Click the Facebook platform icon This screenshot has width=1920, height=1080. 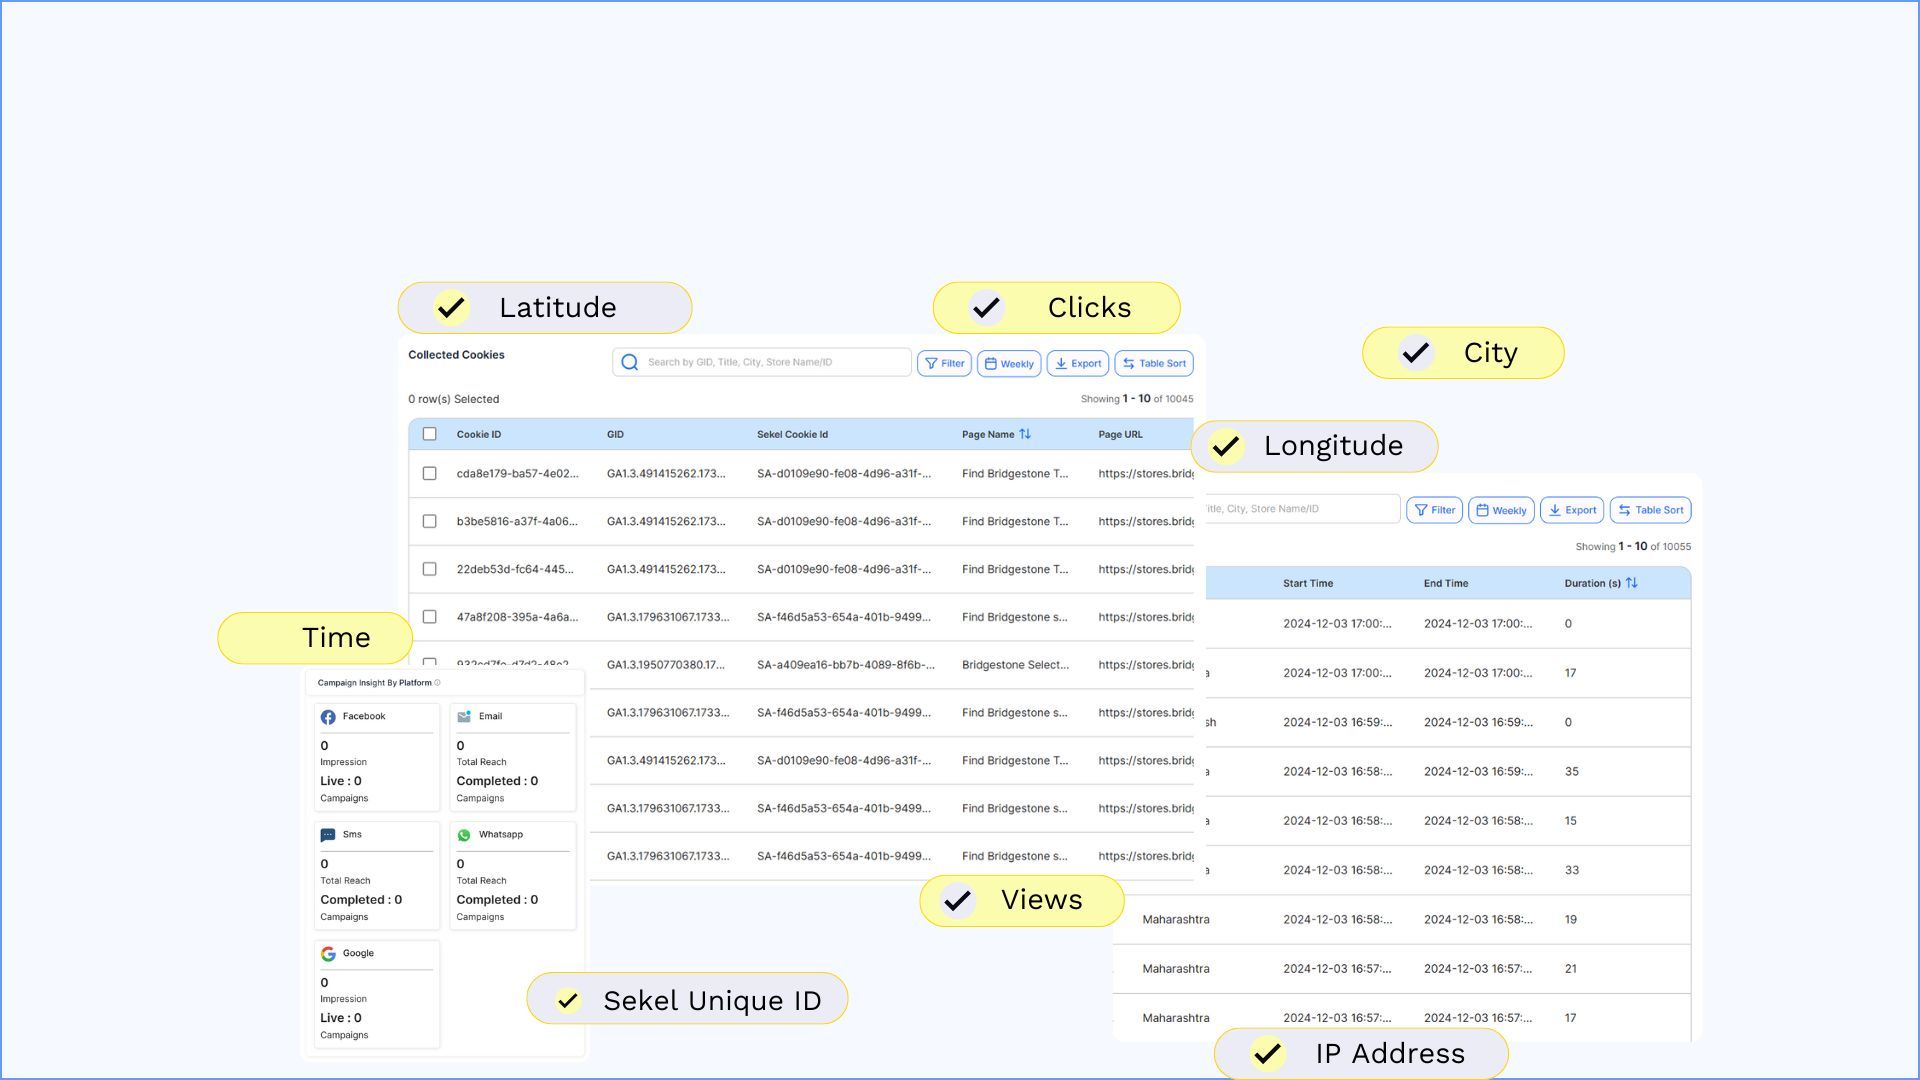328,717
